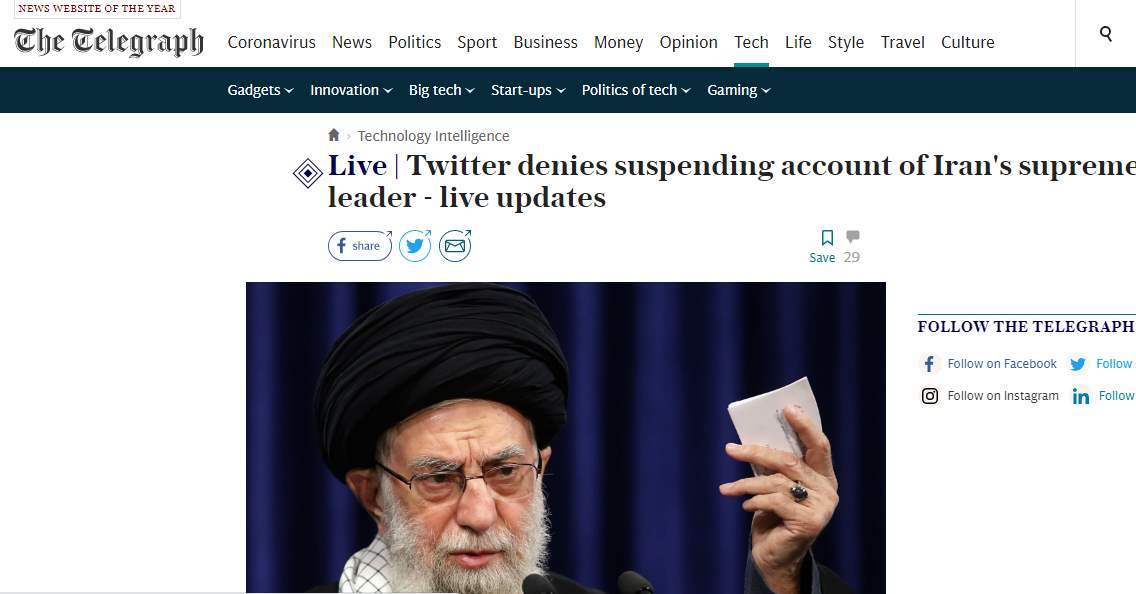The height and width of the screenshot is (594, 1136).
Task: Click Follow on Instagram icon
Action: click(x=930, y=396)
